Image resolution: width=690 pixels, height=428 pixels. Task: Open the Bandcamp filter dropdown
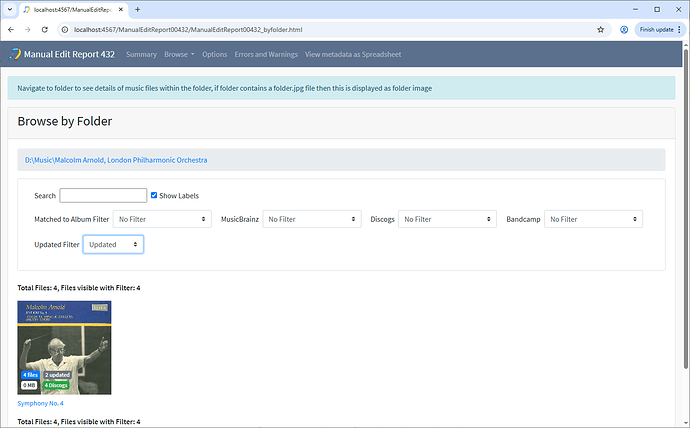pos(593,219)
